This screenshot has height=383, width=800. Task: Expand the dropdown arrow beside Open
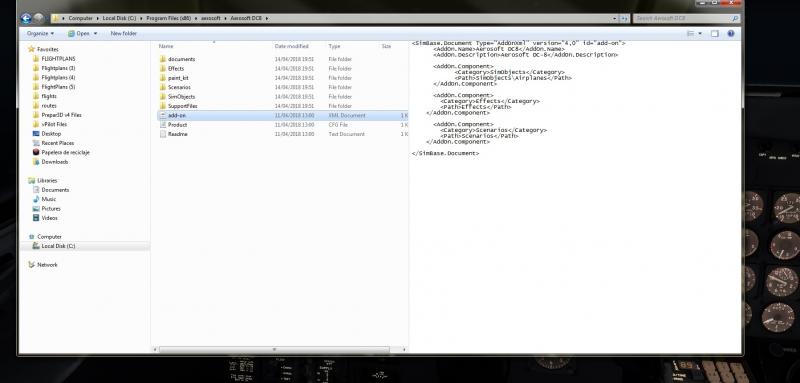95,33
